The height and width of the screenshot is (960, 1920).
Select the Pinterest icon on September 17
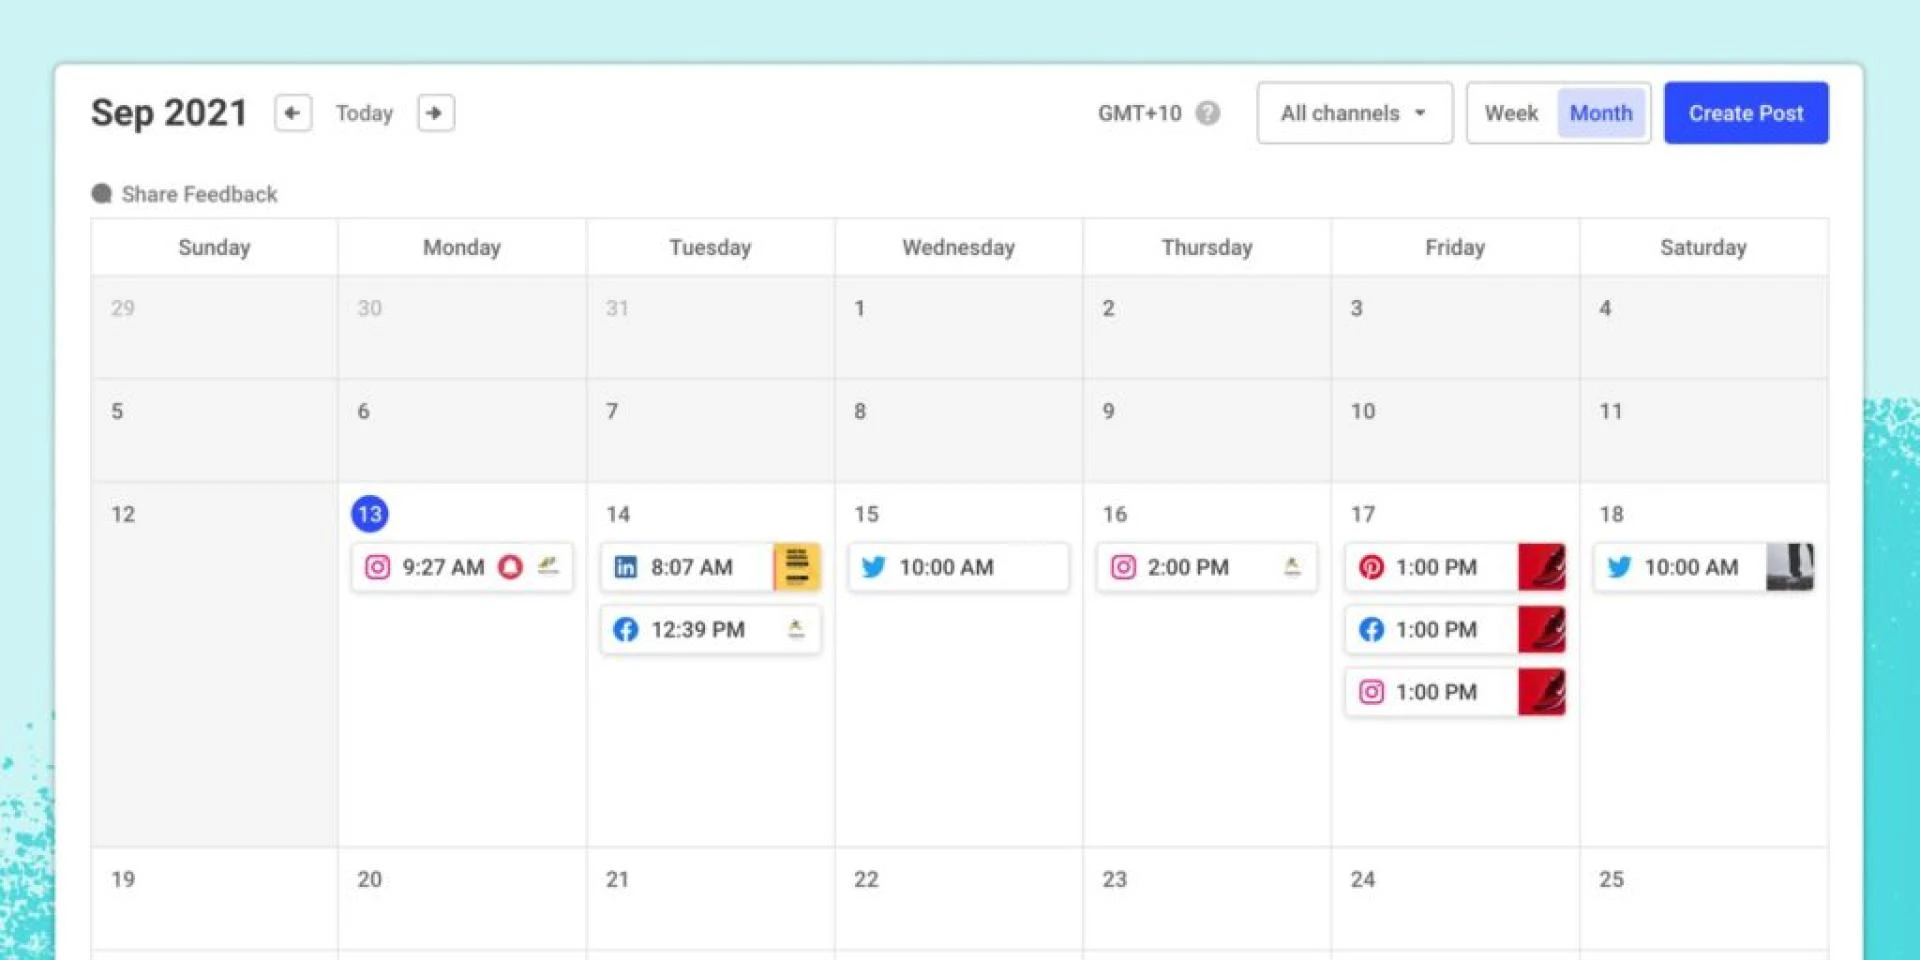click(1370, 567)
